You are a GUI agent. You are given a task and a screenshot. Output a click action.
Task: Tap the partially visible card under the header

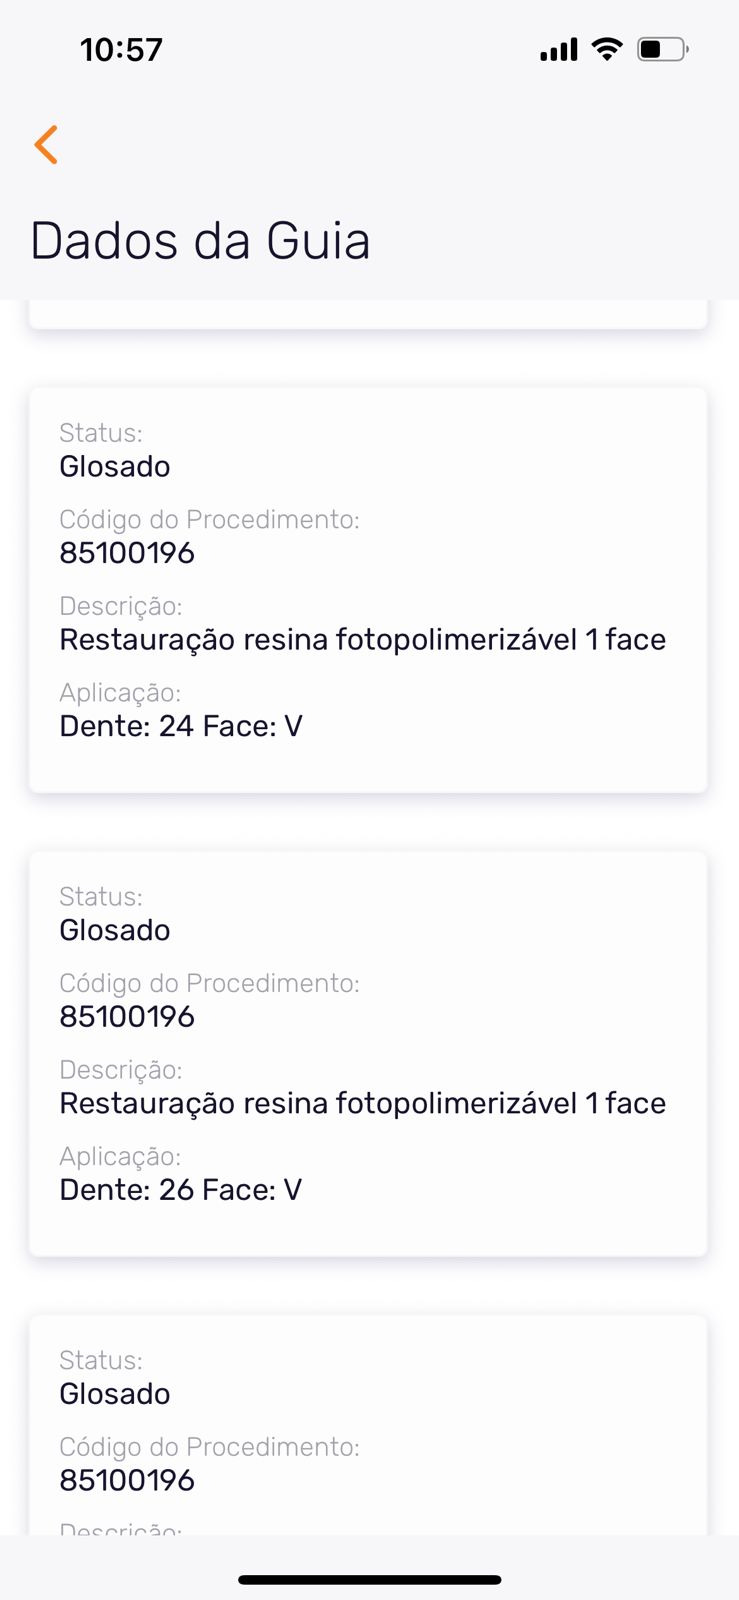pos(368,314)
